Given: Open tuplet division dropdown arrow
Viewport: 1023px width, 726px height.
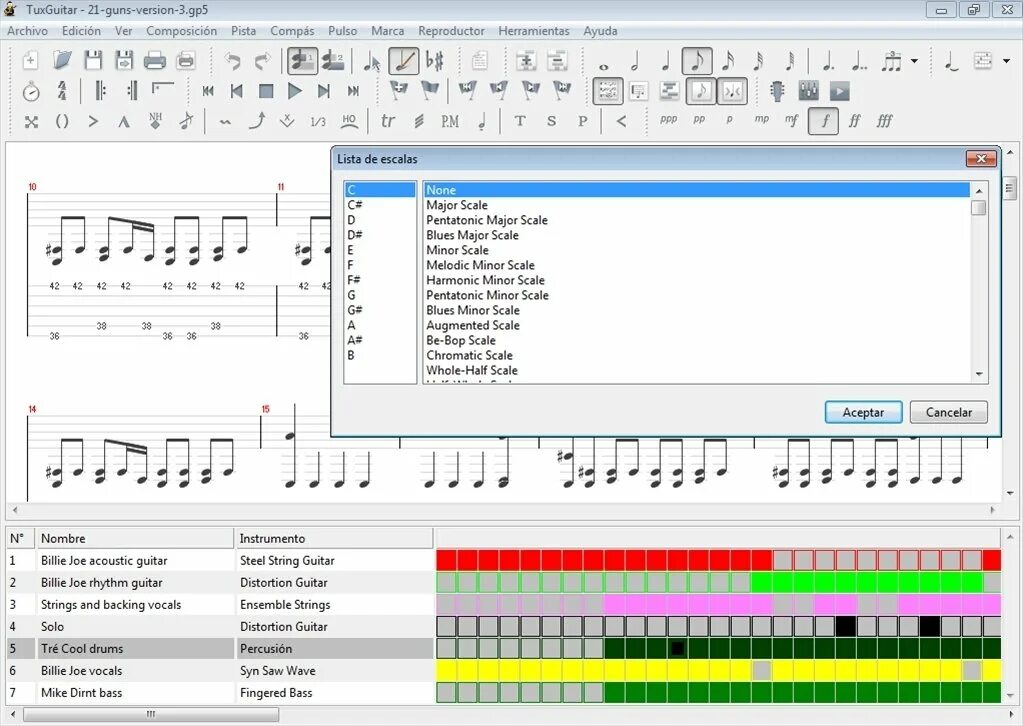Looking at the screenshot, I should pos(914,61).
